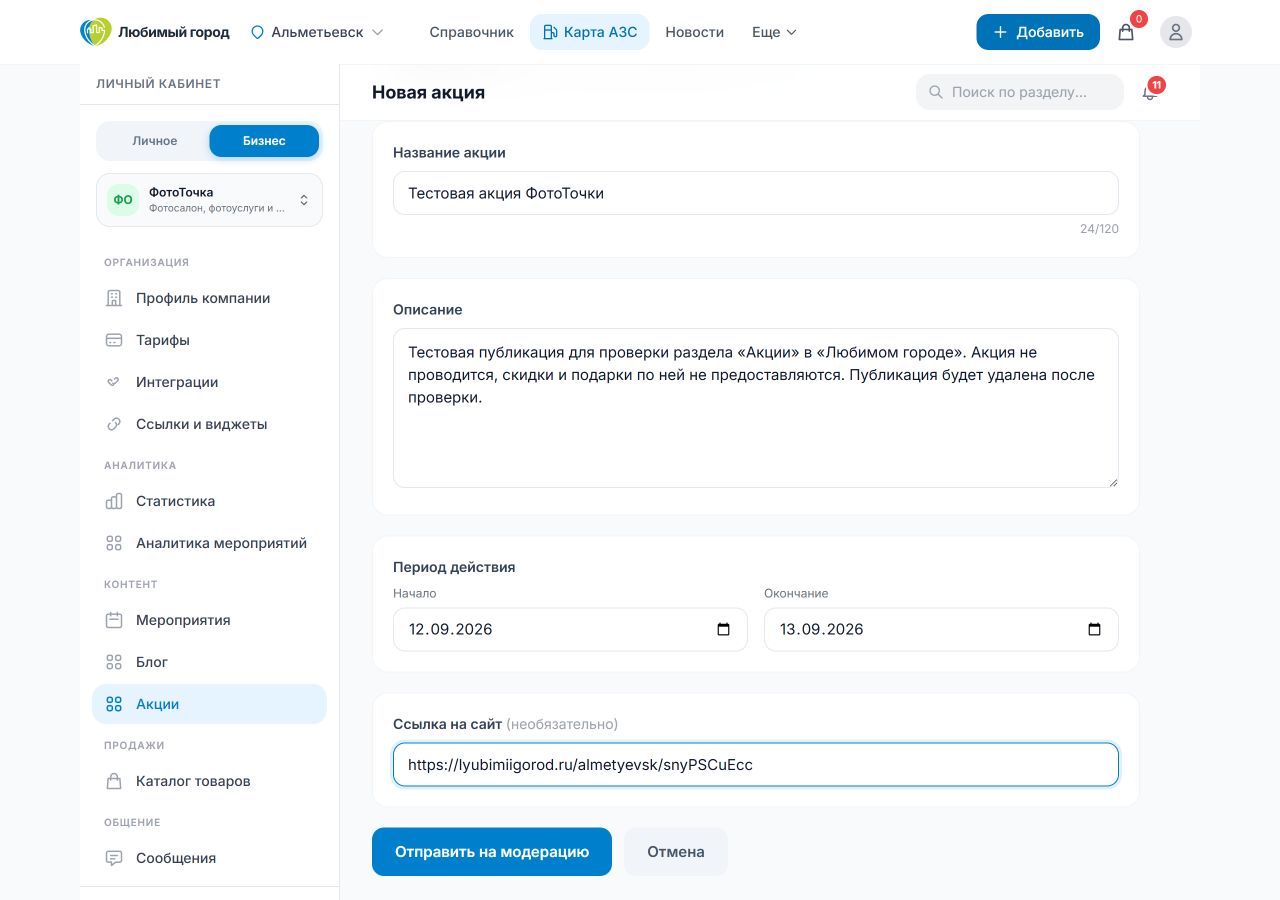Open the Альметьевск city dropdown
Screen dimensions: 1280x900
point(317,32)
